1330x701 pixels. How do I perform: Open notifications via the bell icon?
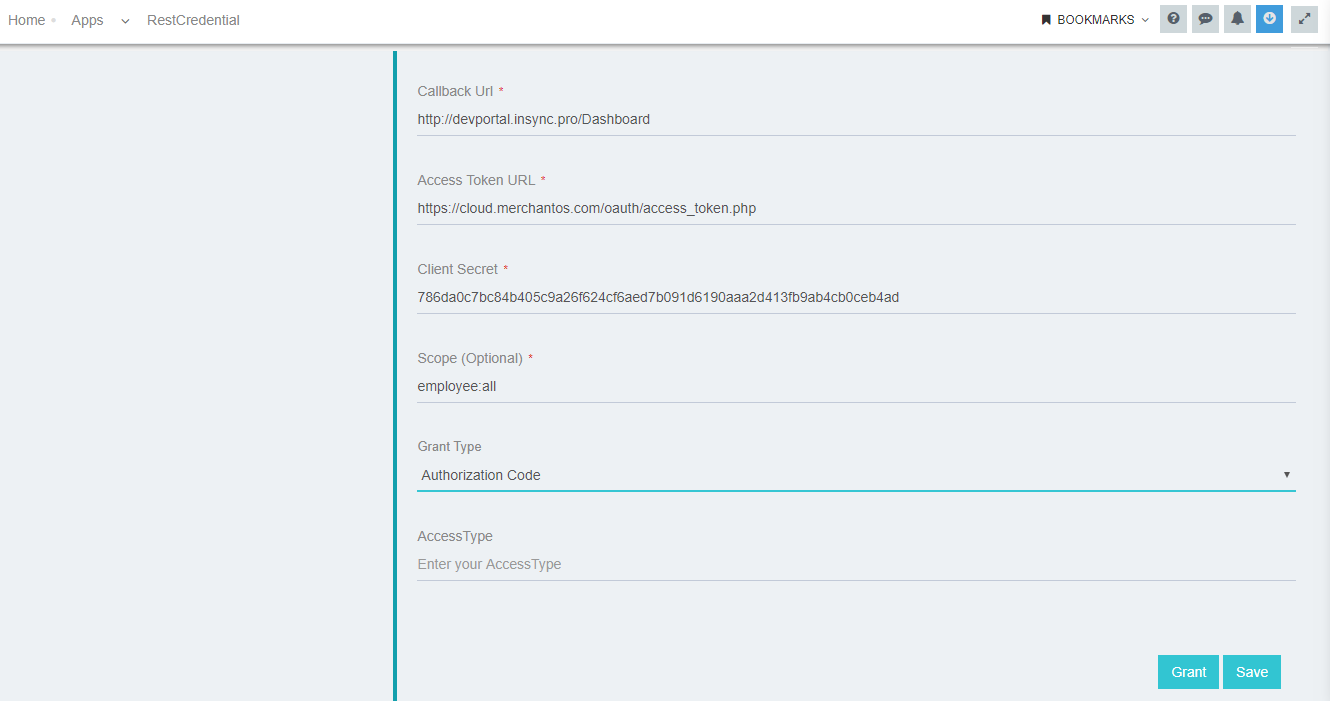[1237, 19]
